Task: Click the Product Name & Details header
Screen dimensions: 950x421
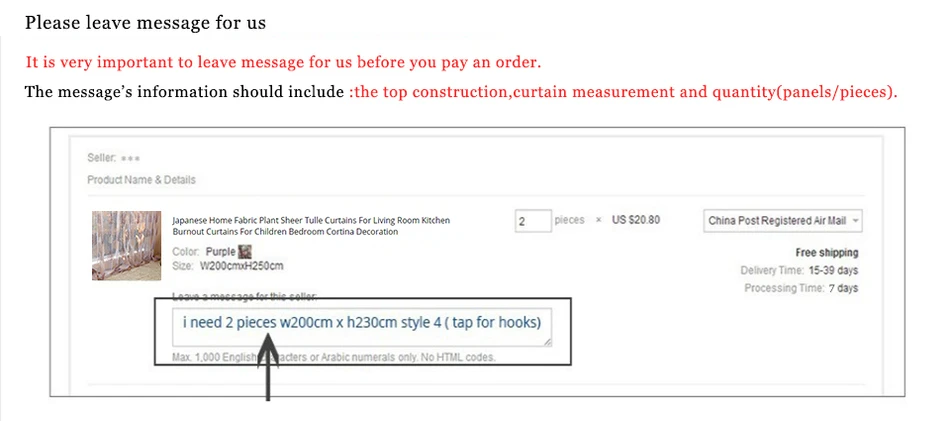Action: 141,180
